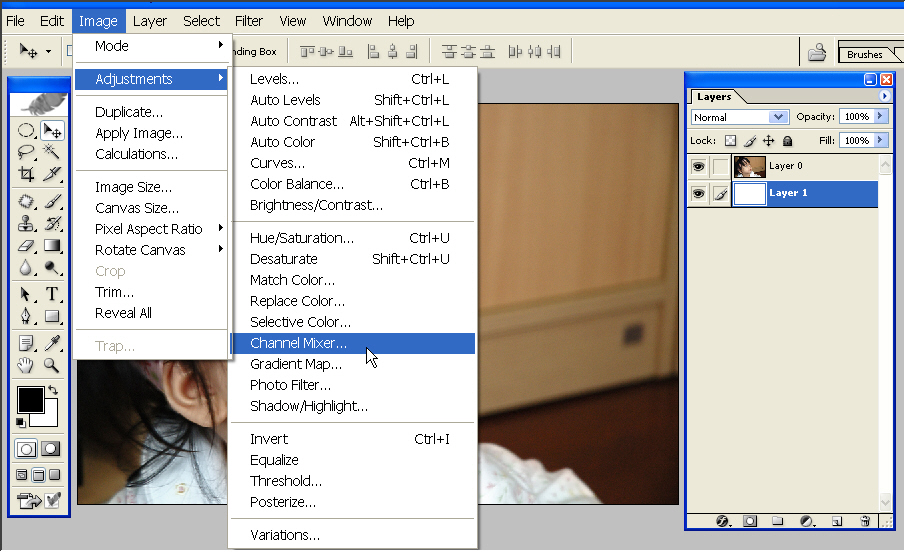Select the Zoom tool
906x552 pixels.
(x=53, y=365)
